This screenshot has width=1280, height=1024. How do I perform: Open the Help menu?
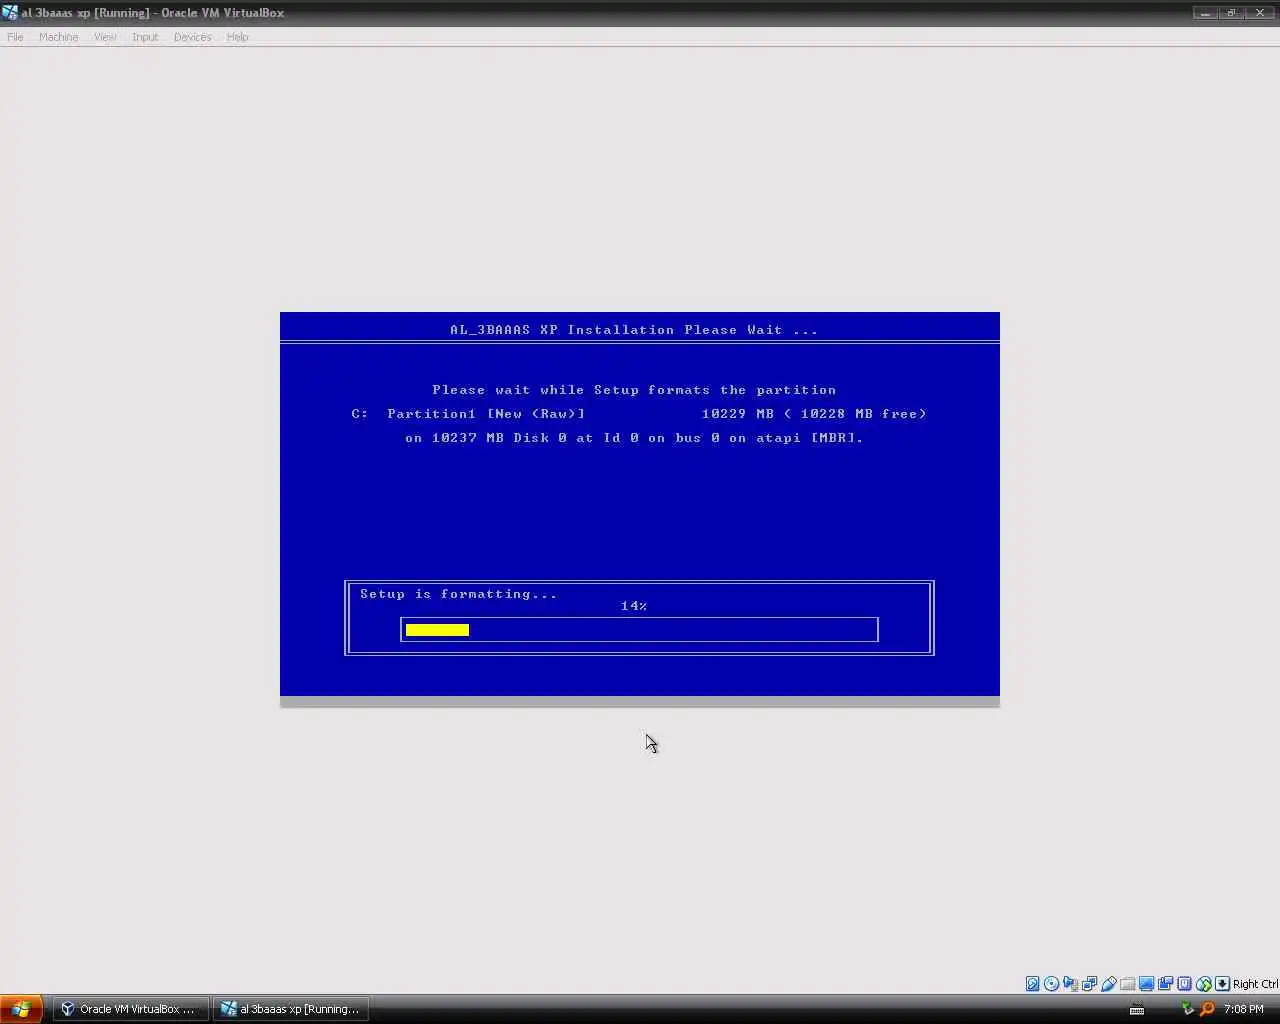[x=237, y=37]
